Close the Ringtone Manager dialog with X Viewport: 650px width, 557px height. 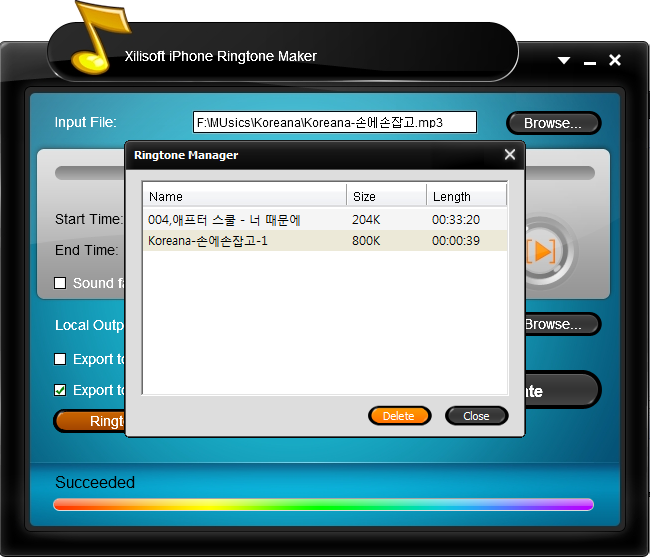(510, 155)
